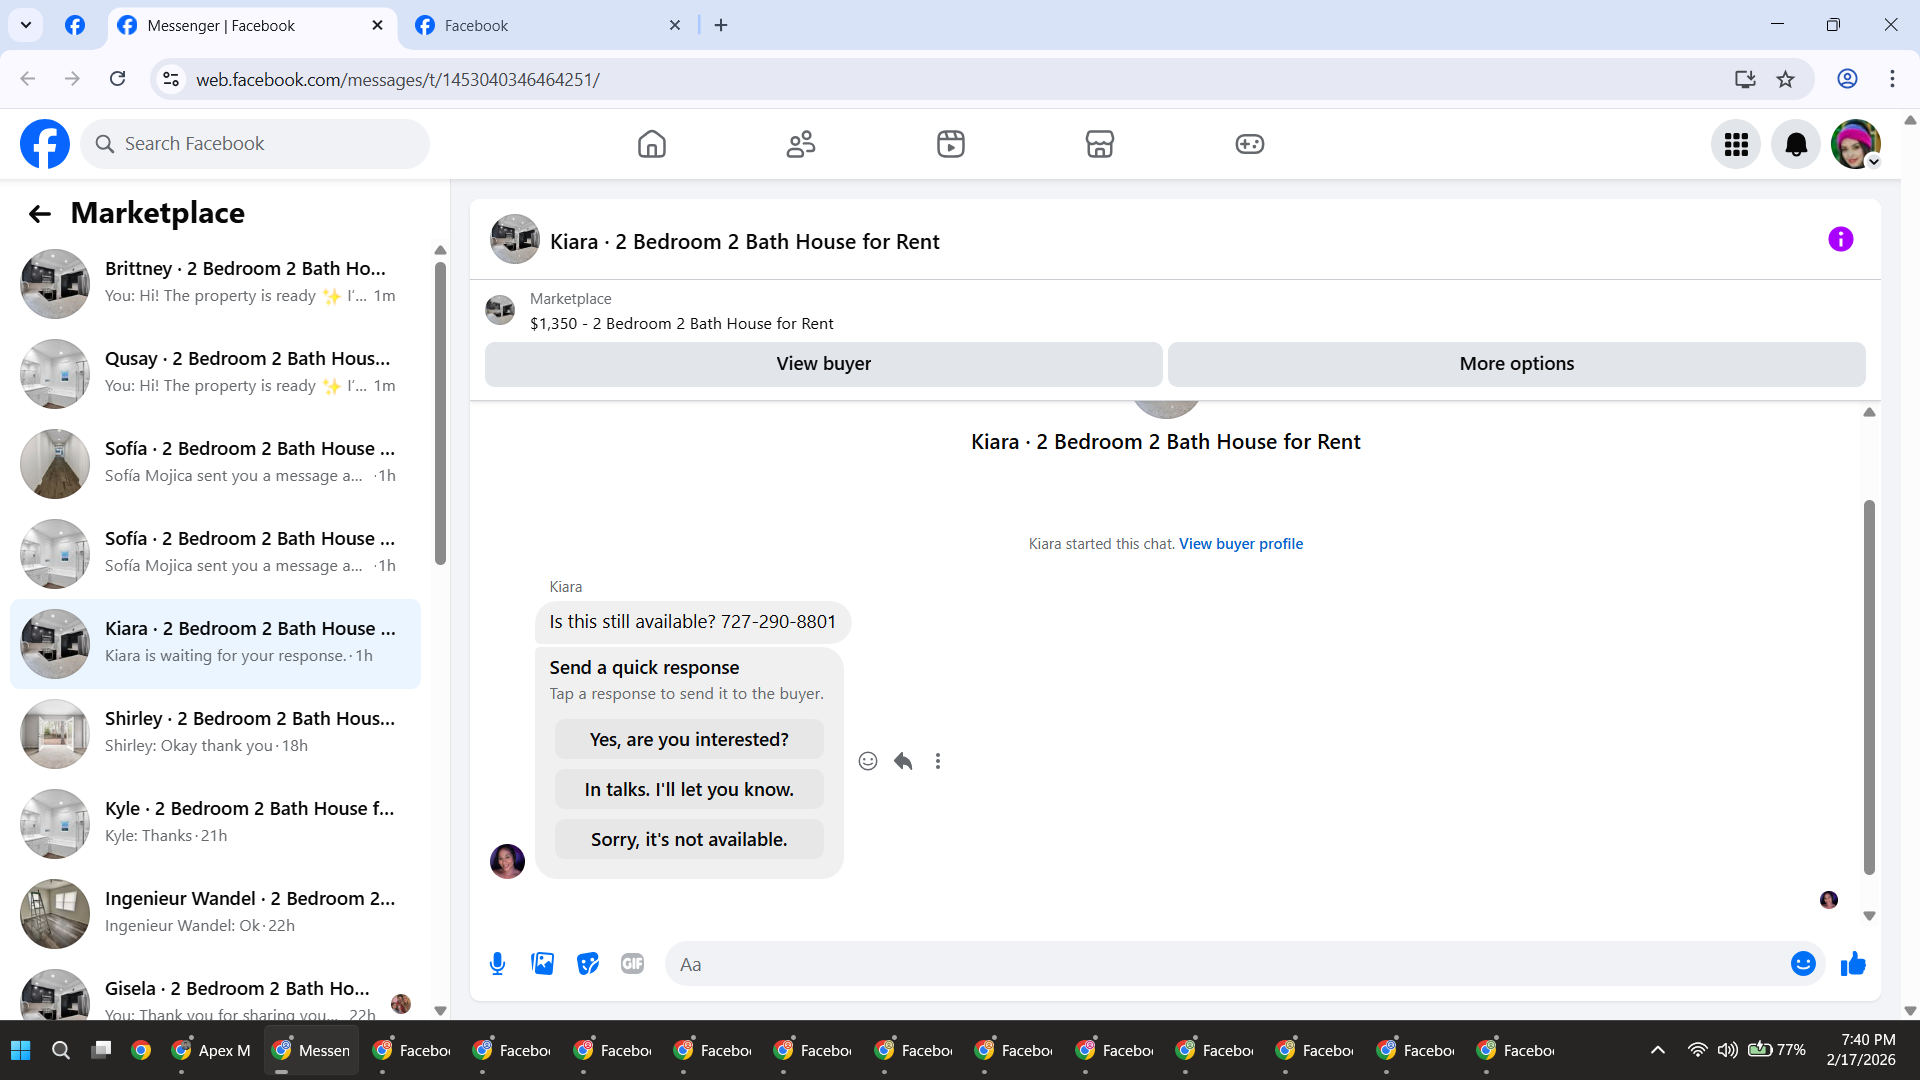Open the tab search dropdown arrow
Viewport: 1920px width, 1080px height.
coord(26,25)
